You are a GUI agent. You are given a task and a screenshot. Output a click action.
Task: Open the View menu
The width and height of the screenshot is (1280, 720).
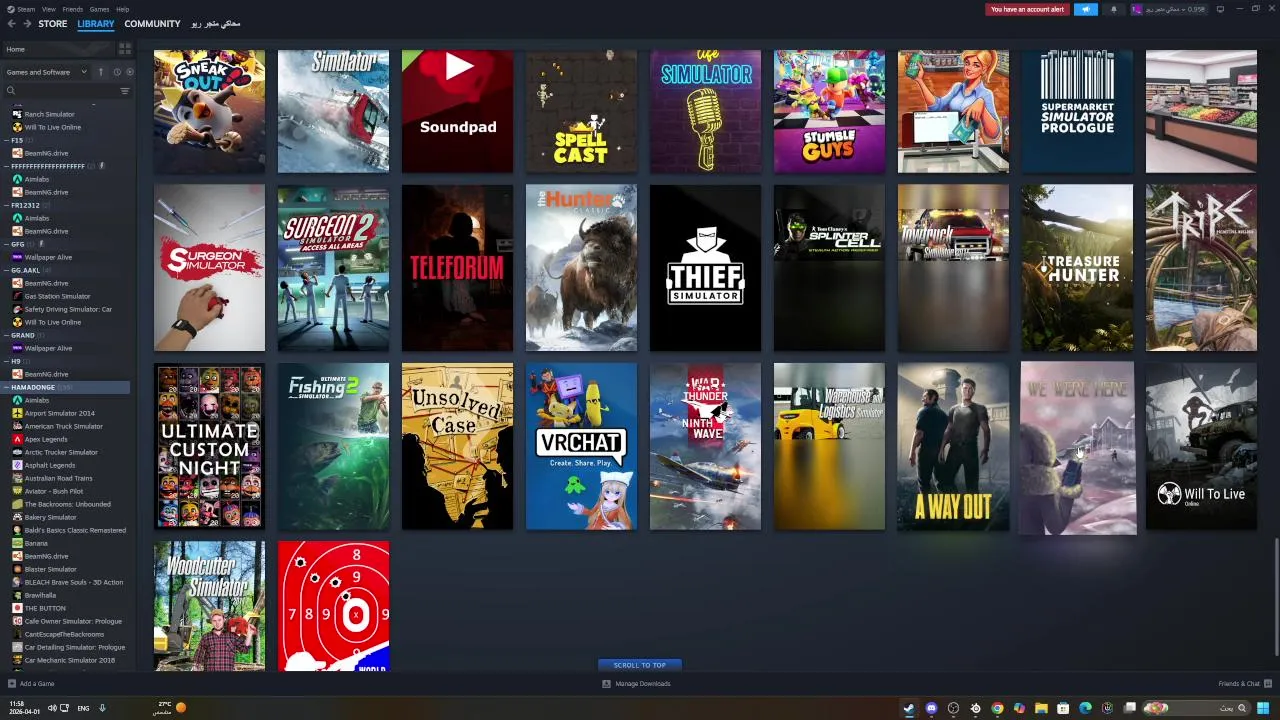[49, 9]
